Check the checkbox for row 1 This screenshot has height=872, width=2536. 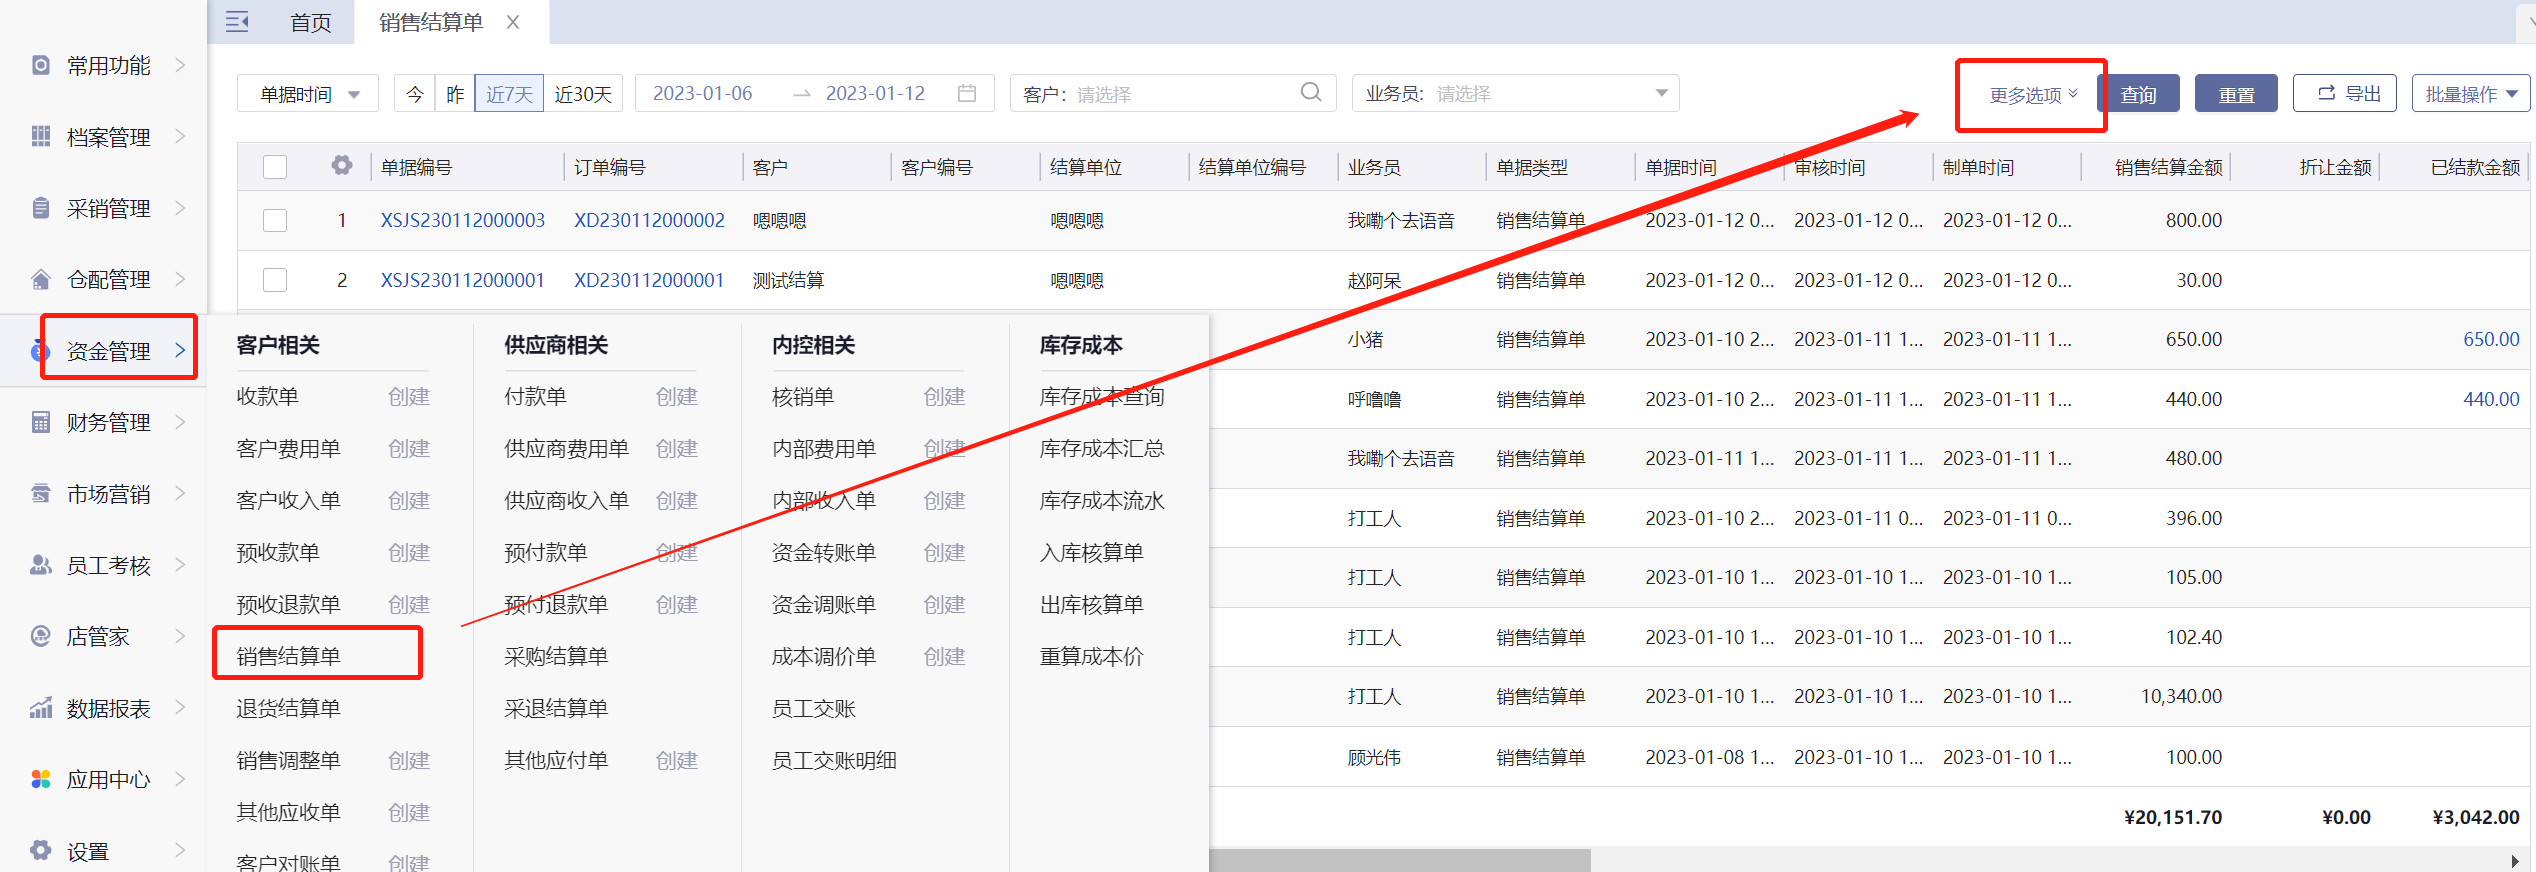(x=275, y=220)
